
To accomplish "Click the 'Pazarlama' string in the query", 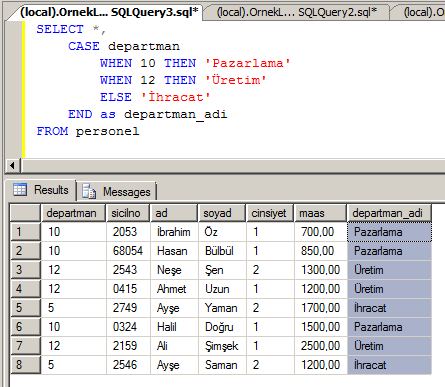I will [x=248, y=63].
